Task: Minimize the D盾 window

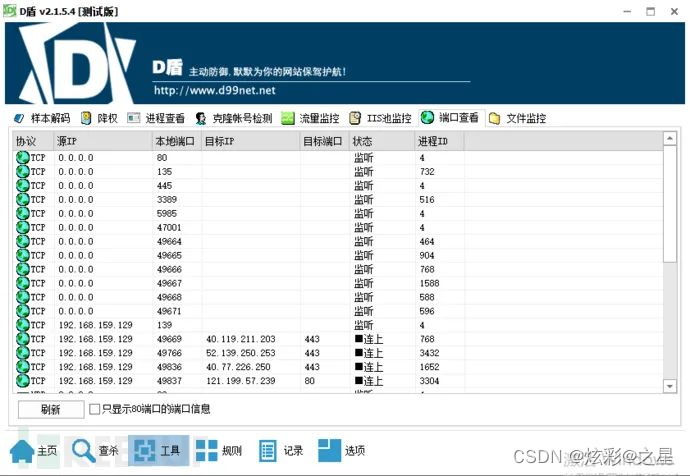Action: click(x=627, y=11)
